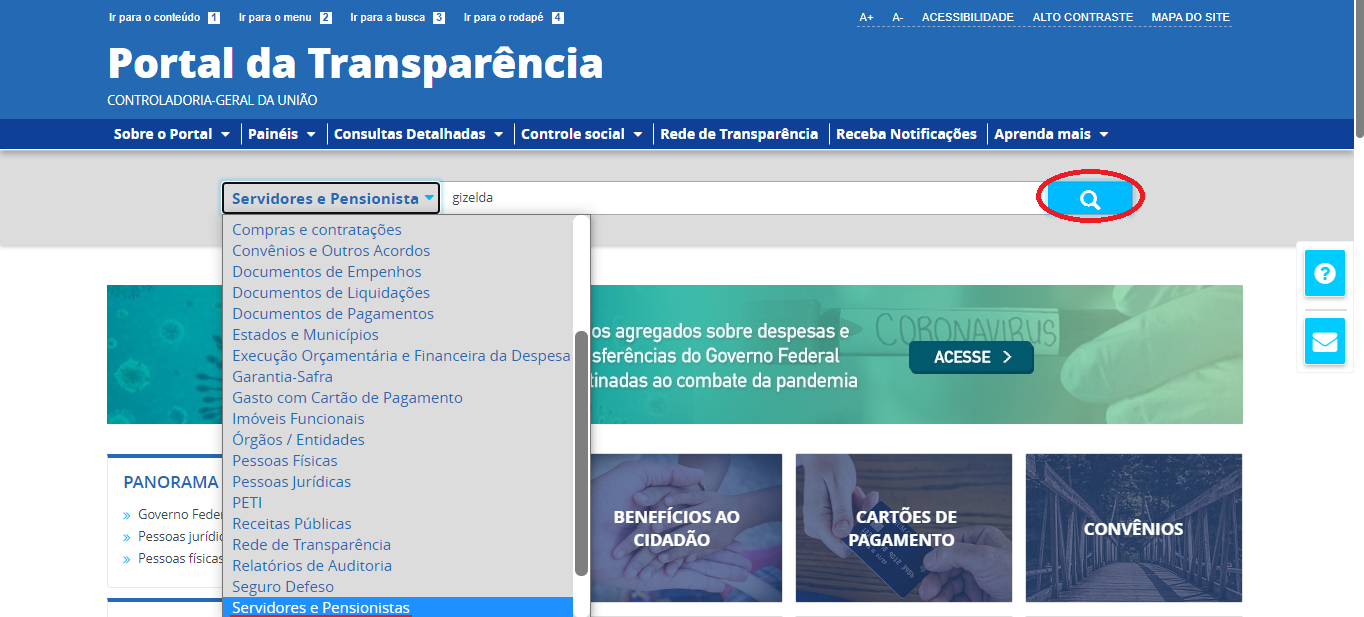Select Imóveis Funcionais option in list
1364x617 pixels.
click(298, 419)
